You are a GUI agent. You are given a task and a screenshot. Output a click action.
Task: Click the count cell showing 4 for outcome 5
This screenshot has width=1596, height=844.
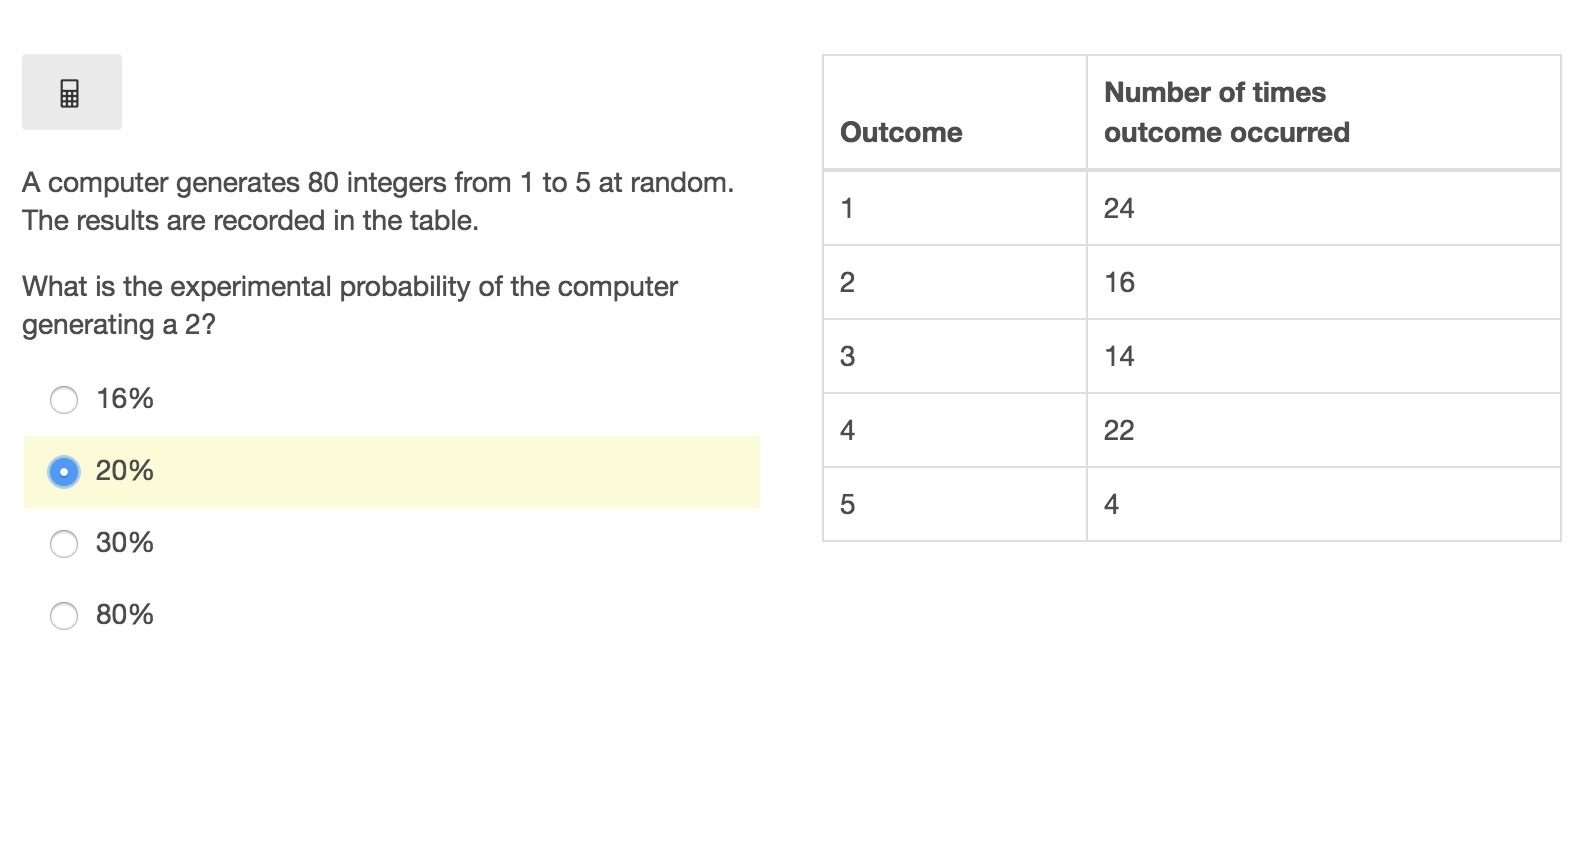click(x=1324, y=504)
